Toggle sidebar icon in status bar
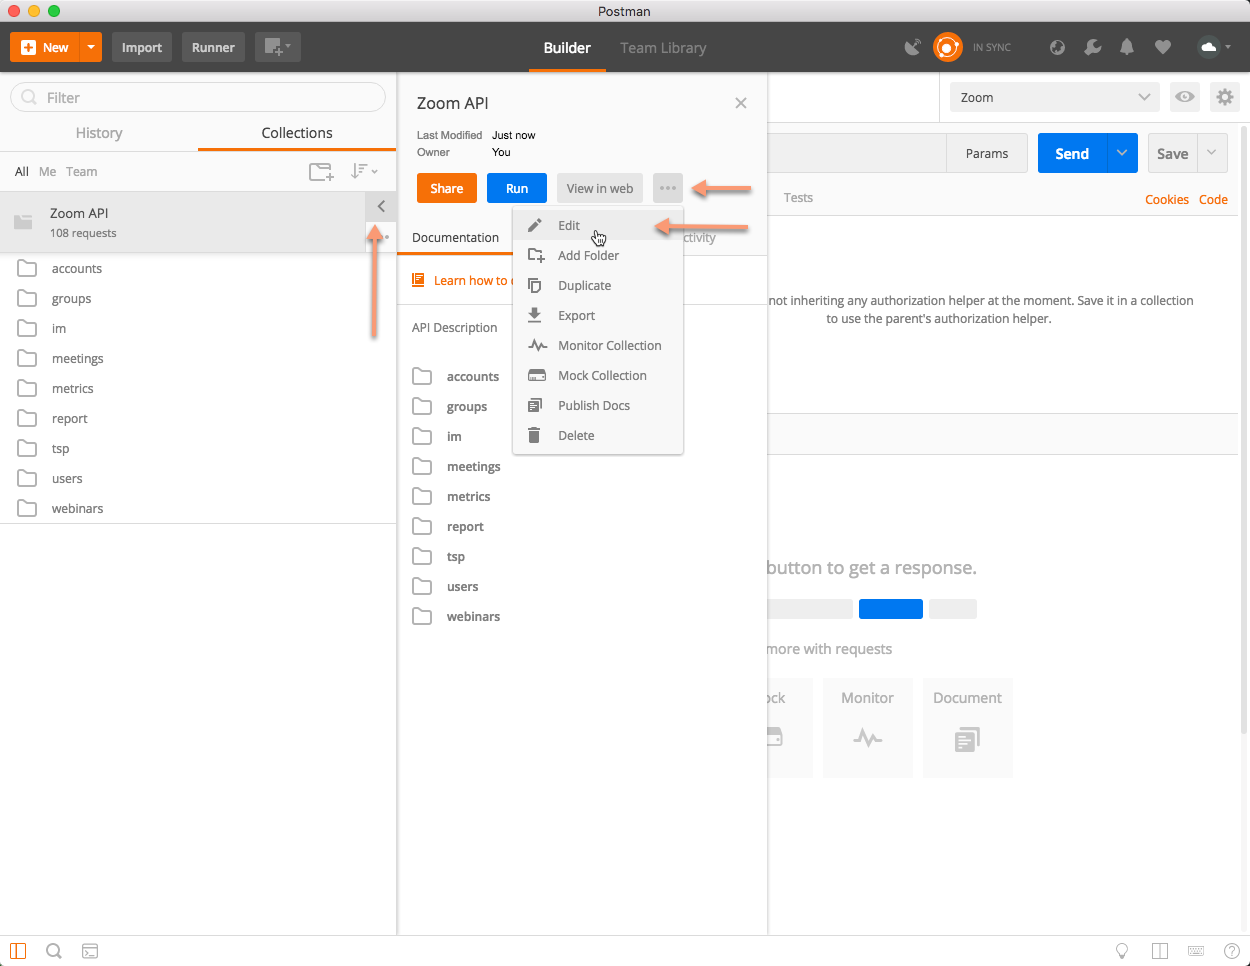The width and height of the screenshot is (1250, 966). click(x=18, y=951)
